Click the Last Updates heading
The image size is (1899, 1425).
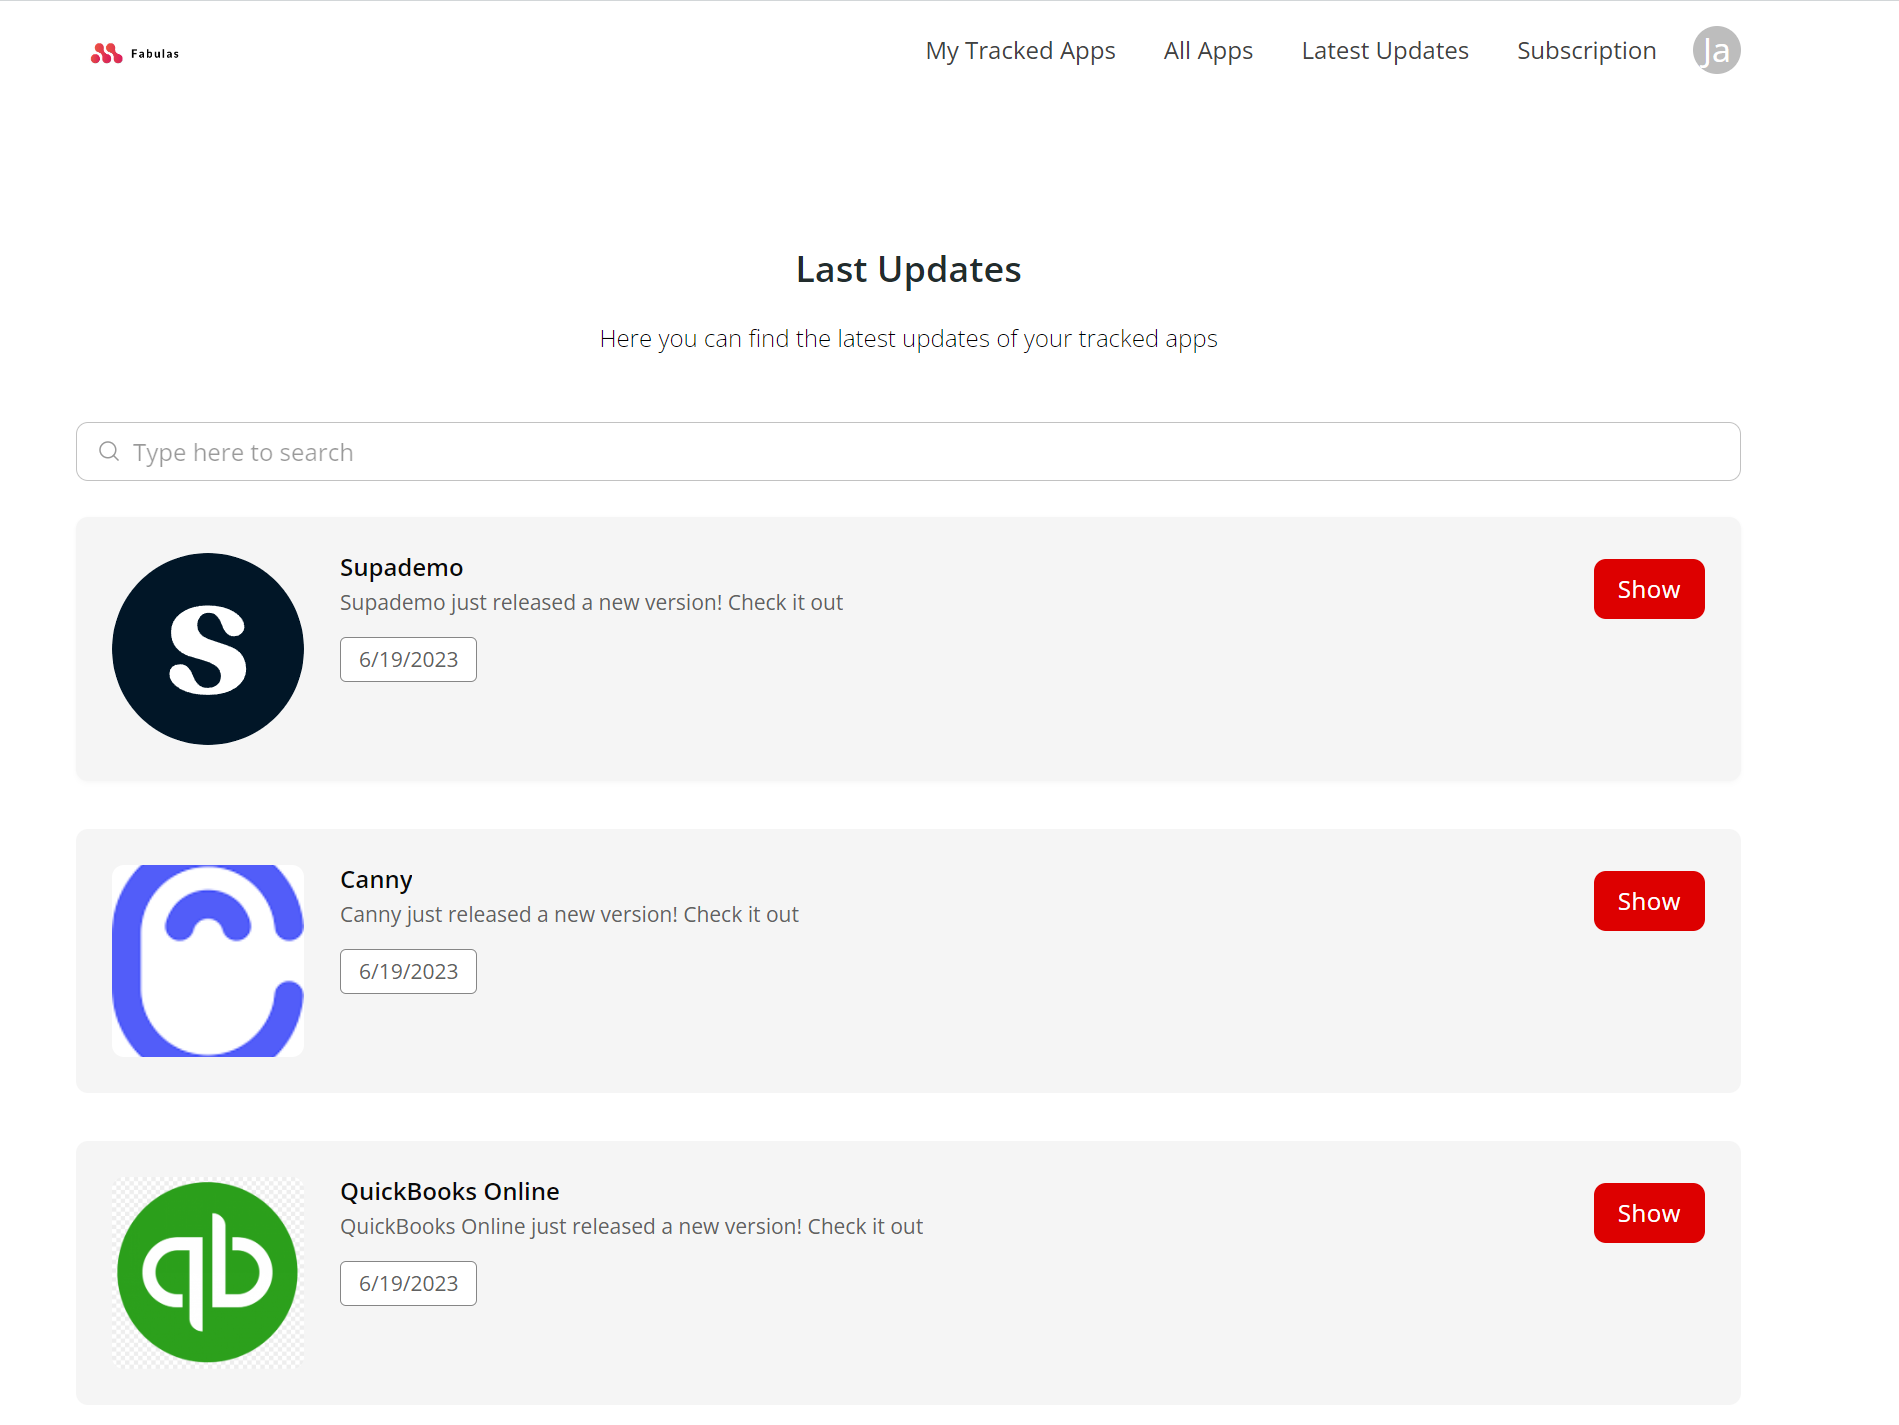click(x=908, y=270)
